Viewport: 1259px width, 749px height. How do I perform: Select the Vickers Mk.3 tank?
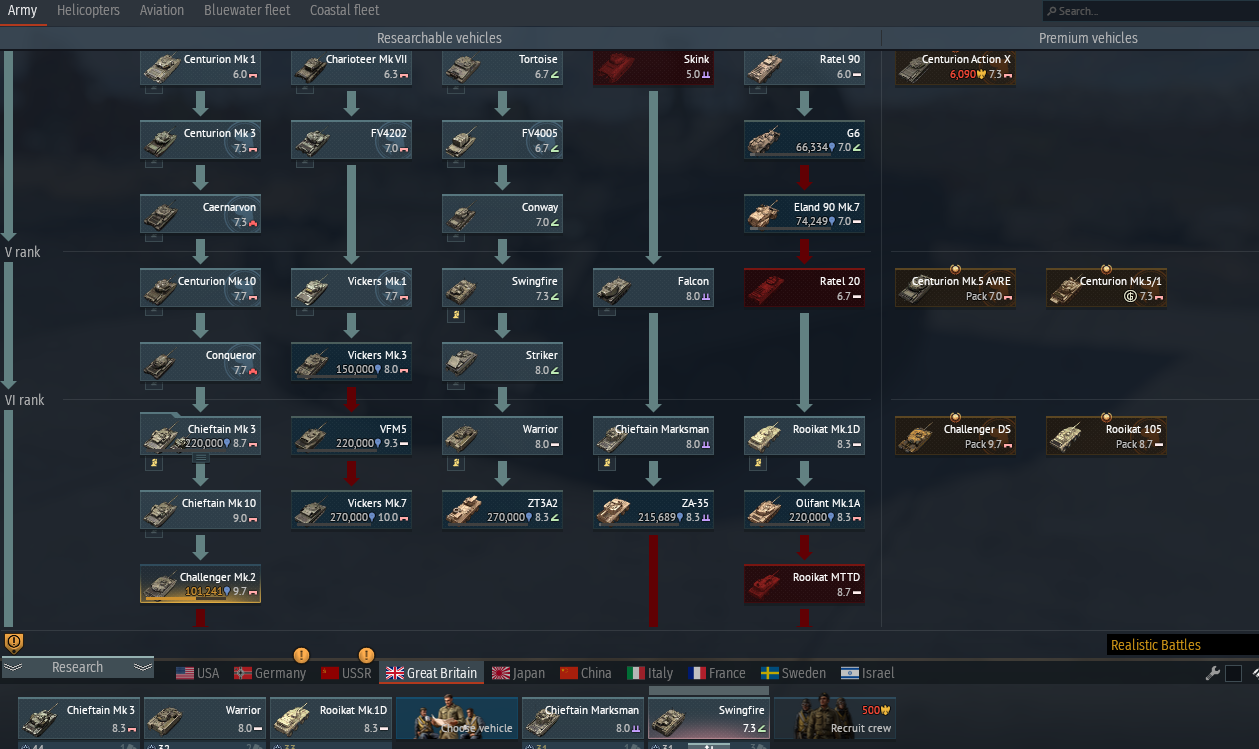[351, 362]
